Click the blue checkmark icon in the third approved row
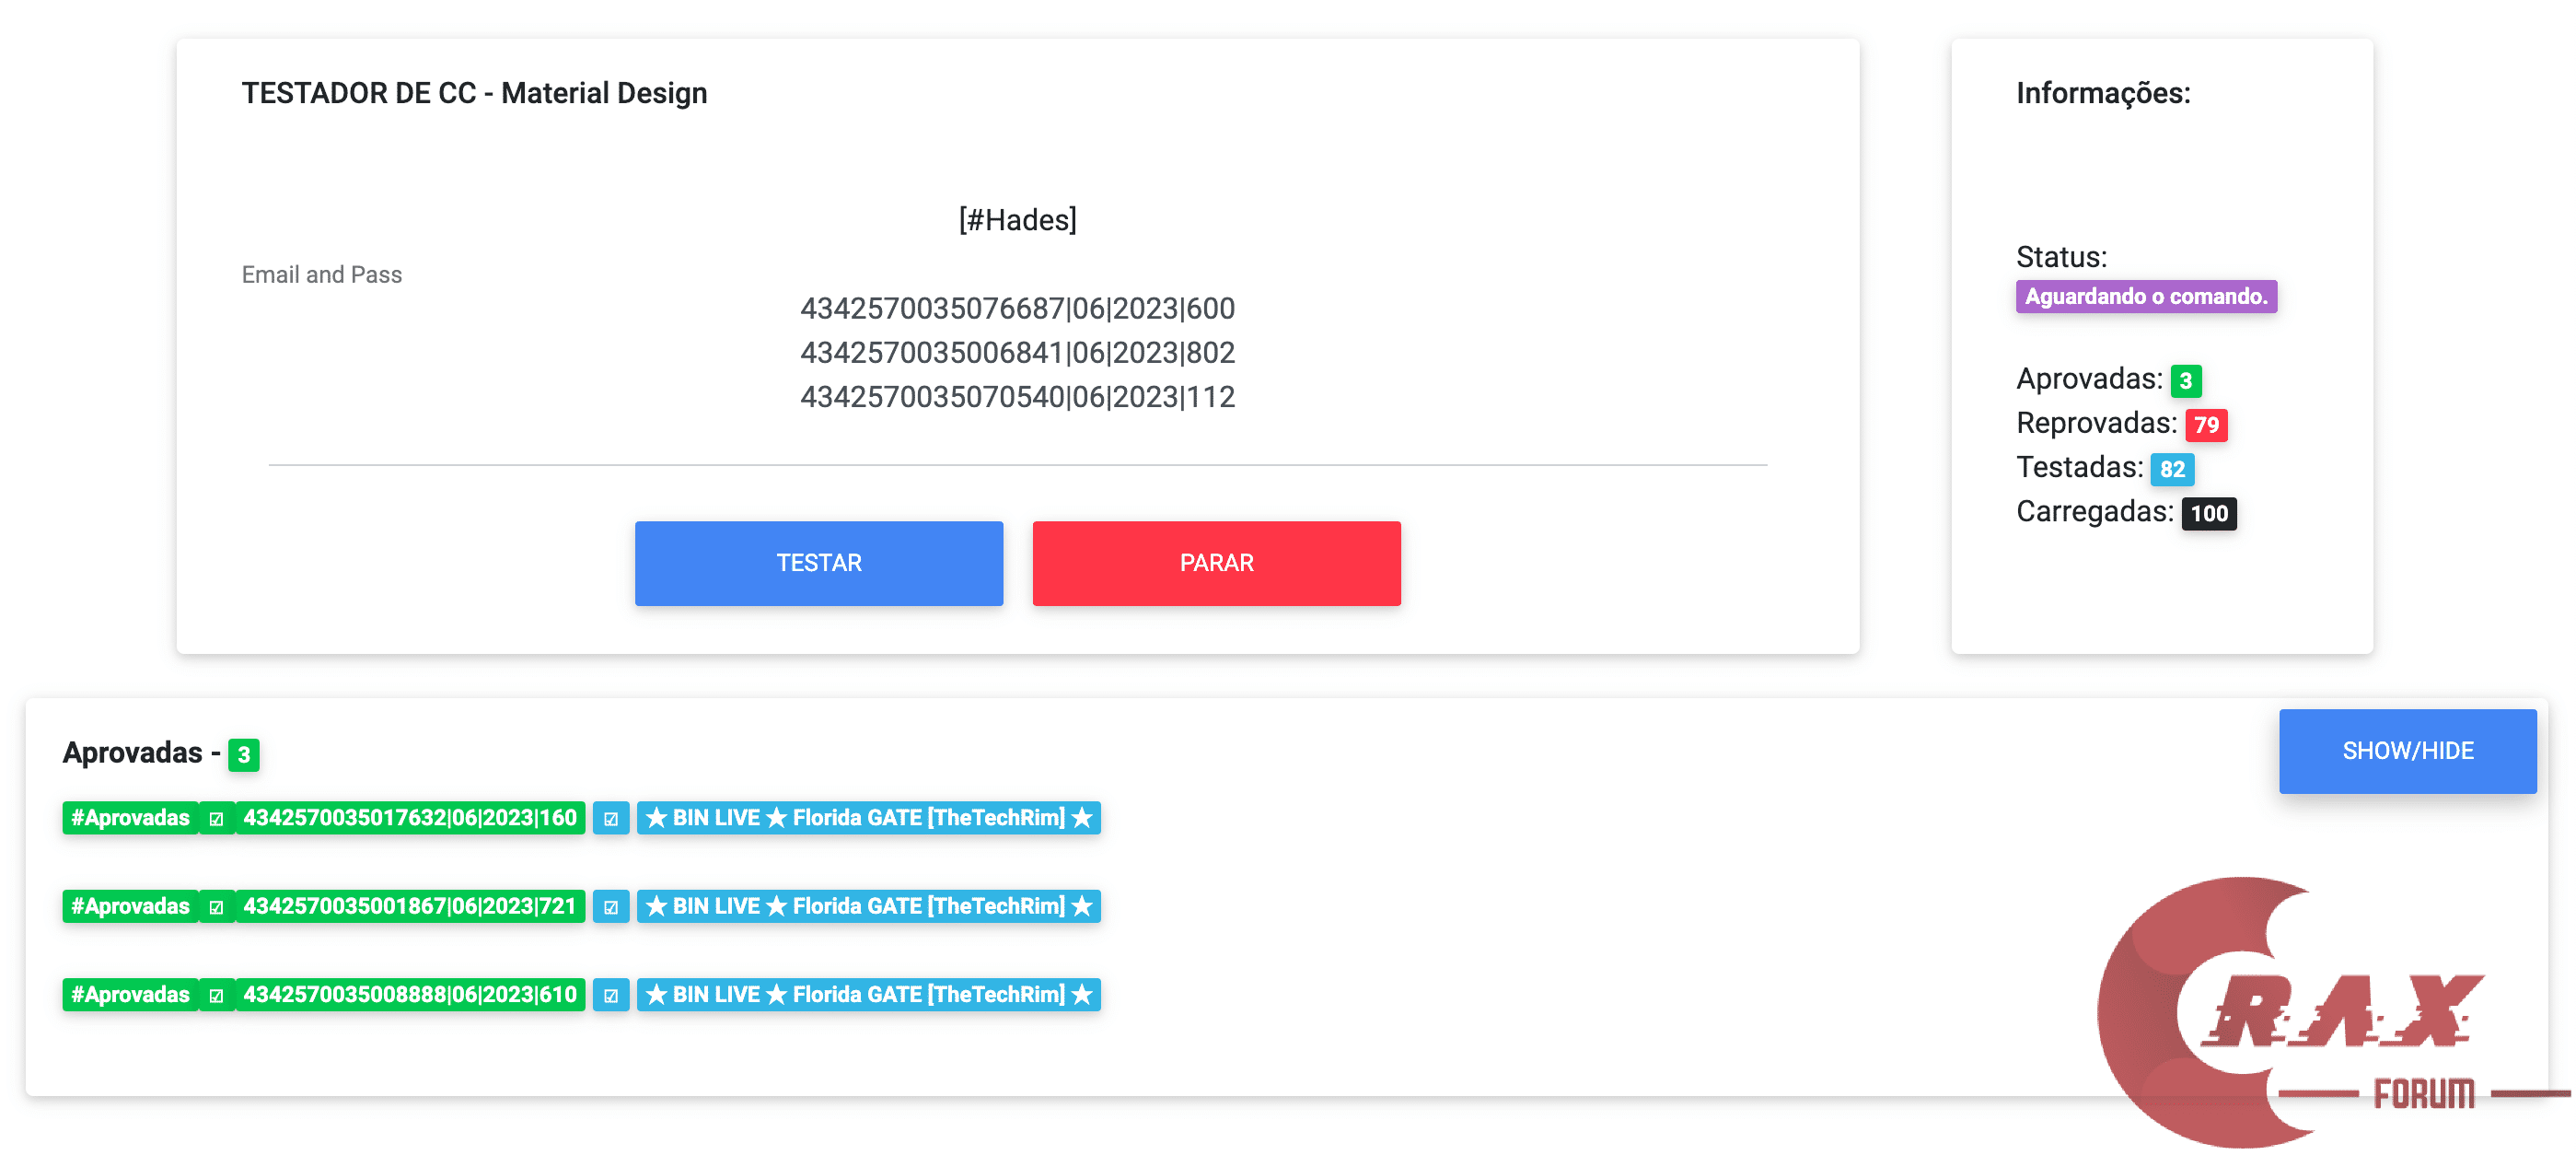2576x1155 pixels. pos(610,995)
